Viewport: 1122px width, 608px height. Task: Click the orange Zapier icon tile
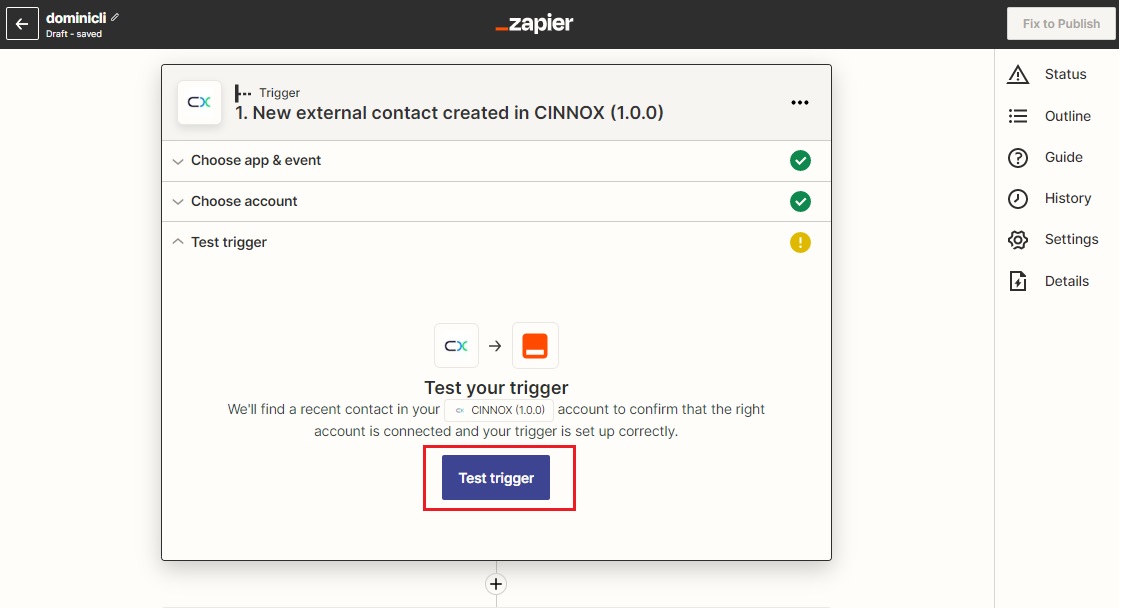535,345
